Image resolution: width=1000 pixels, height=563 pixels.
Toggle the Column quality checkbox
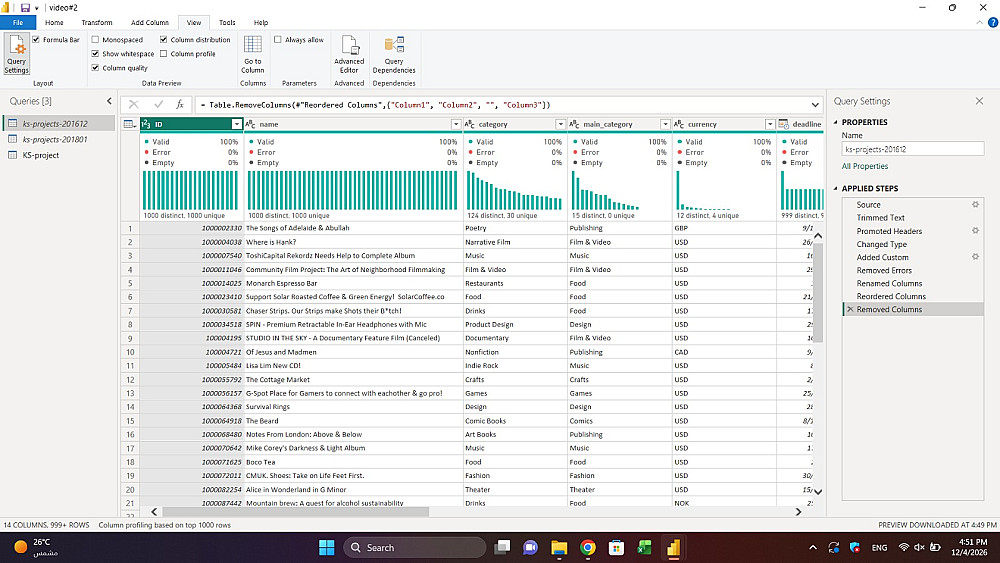(95, 68)
